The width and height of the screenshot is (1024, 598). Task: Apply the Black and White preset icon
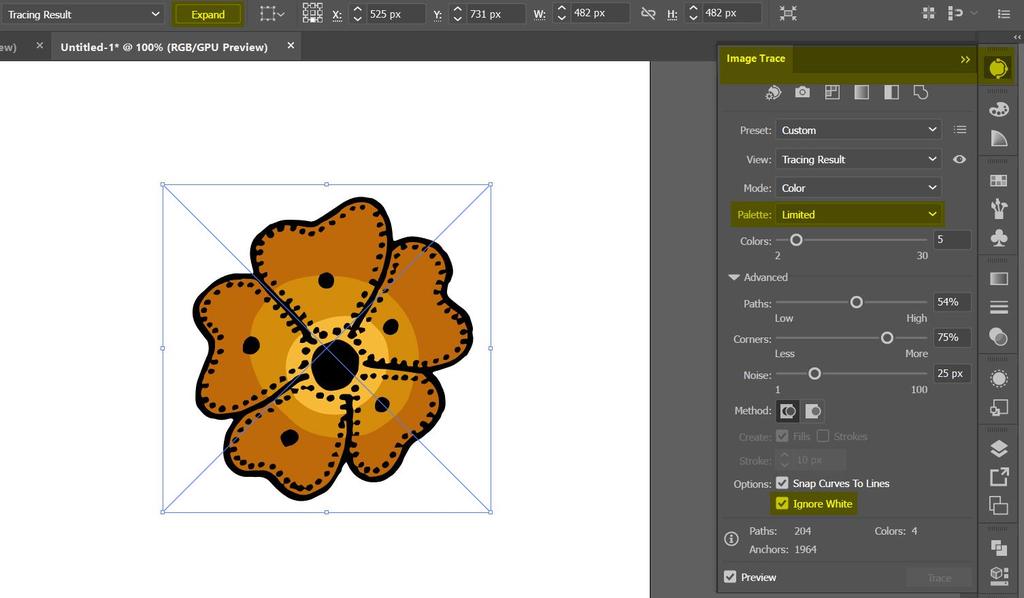(891, 92)
